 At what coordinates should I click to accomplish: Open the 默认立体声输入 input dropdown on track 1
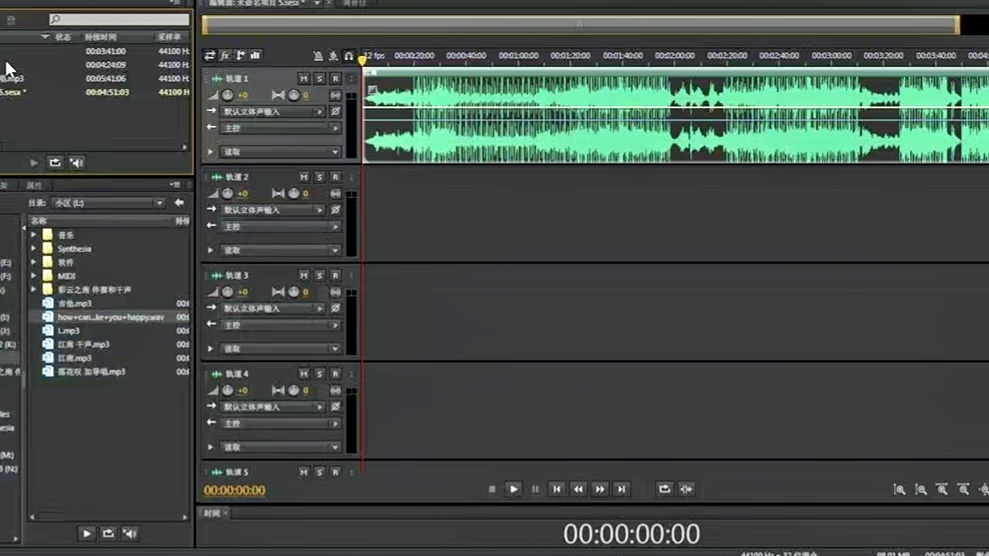coord(273,112)
